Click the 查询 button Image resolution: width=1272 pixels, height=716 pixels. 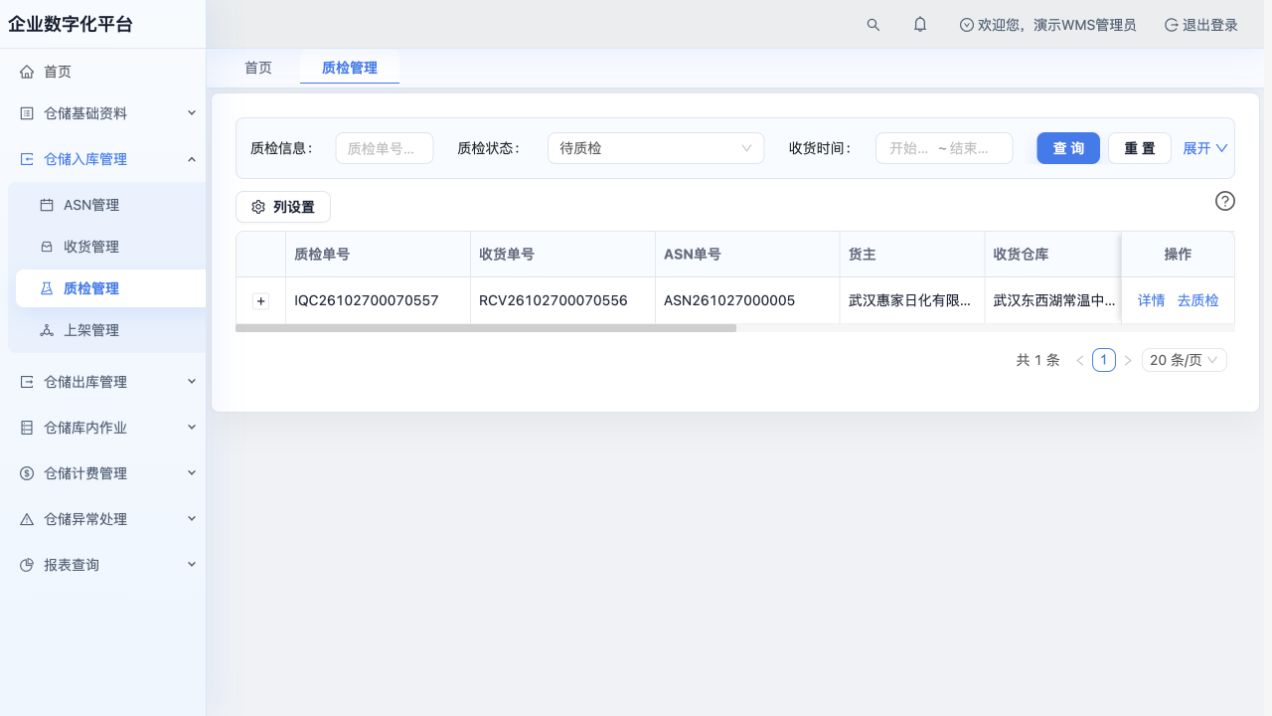(x=1068, y=148)
